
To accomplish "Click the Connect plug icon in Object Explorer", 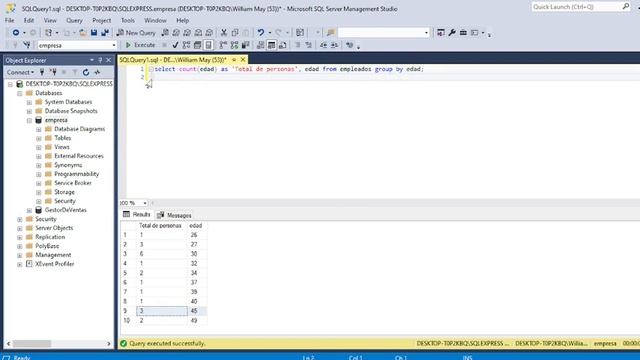I will (x=42, y=72).
